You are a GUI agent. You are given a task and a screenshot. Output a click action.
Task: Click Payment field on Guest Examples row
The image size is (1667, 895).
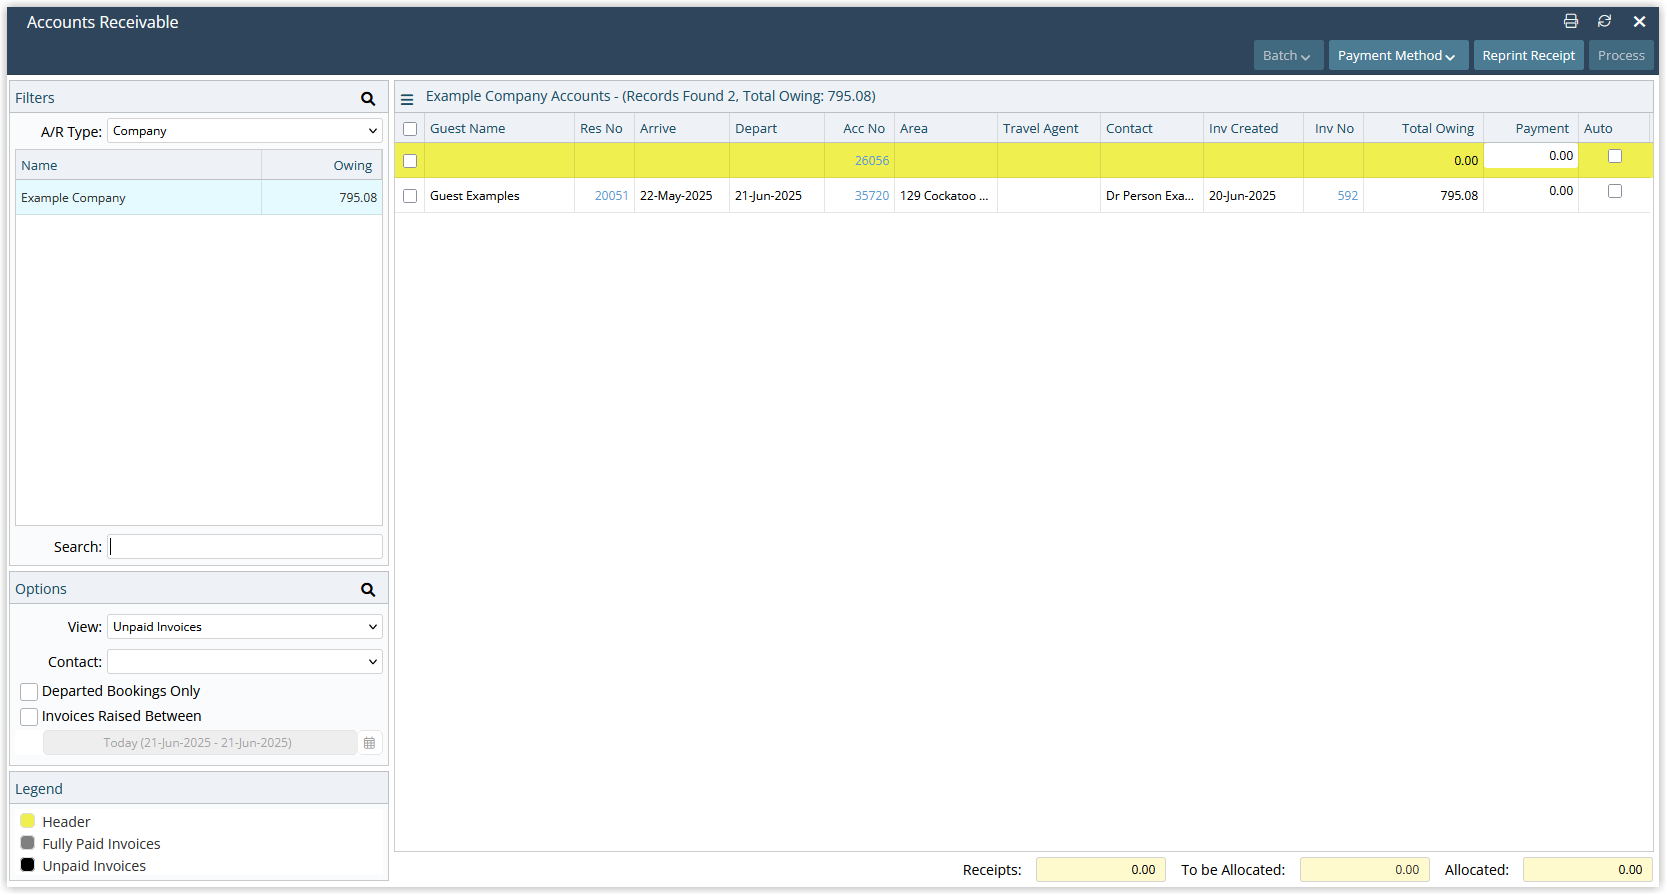(x=1531, y=191)
